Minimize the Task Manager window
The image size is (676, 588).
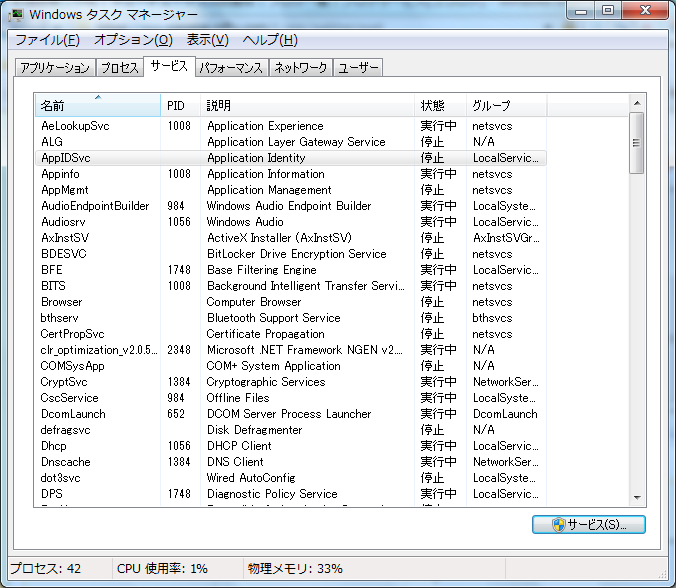coord(581,11)
